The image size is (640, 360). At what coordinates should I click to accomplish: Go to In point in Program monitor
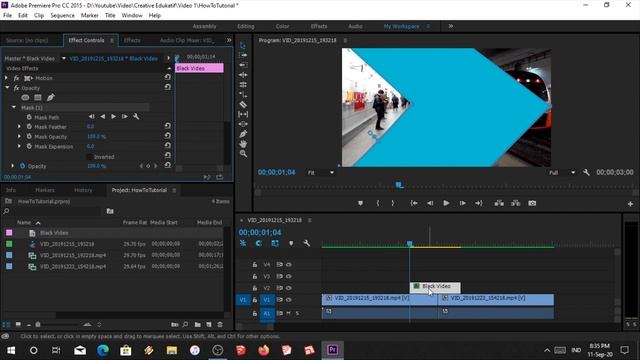point(414,203)
